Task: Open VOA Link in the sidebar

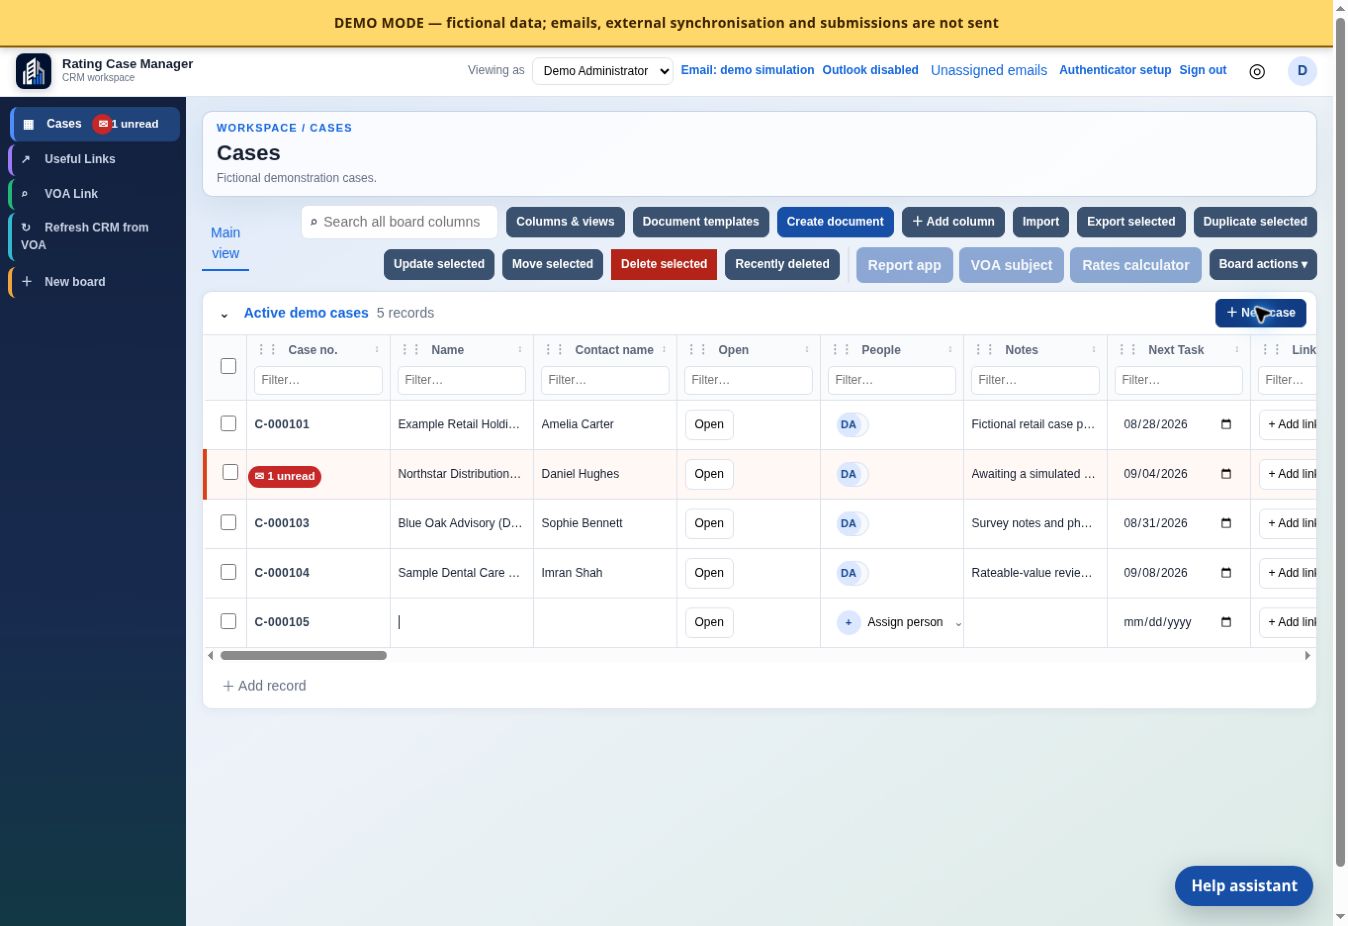Action: tap(96, 194)
